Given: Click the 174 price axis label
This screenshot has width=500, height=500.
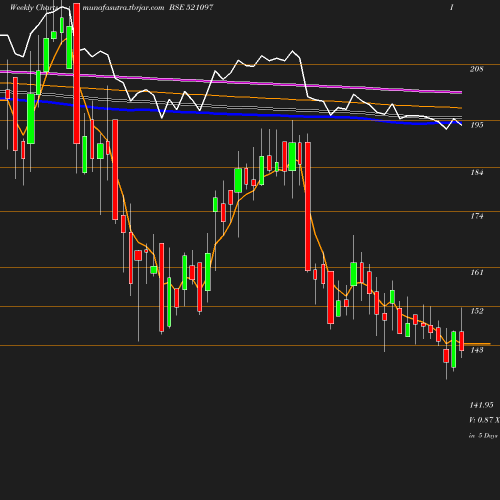Looking at the screenshot, I should tap(477, 216).
